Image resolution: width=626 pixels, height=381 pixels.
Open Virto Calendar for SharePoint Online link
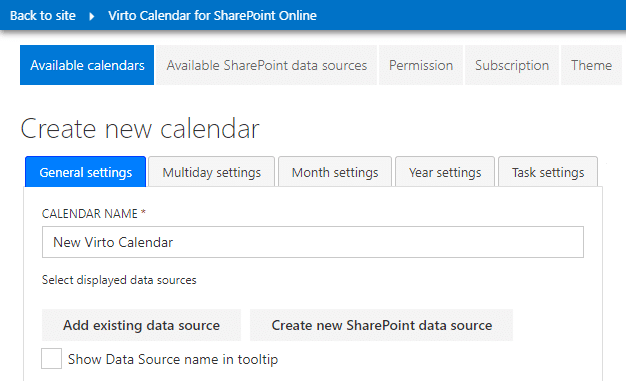(212, 16)
